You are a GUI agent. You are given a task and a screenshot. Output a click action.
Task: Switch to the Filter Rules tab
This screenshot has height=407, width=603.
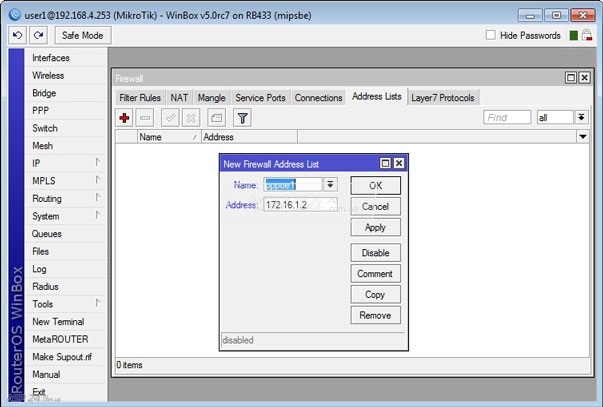point(140,97)
